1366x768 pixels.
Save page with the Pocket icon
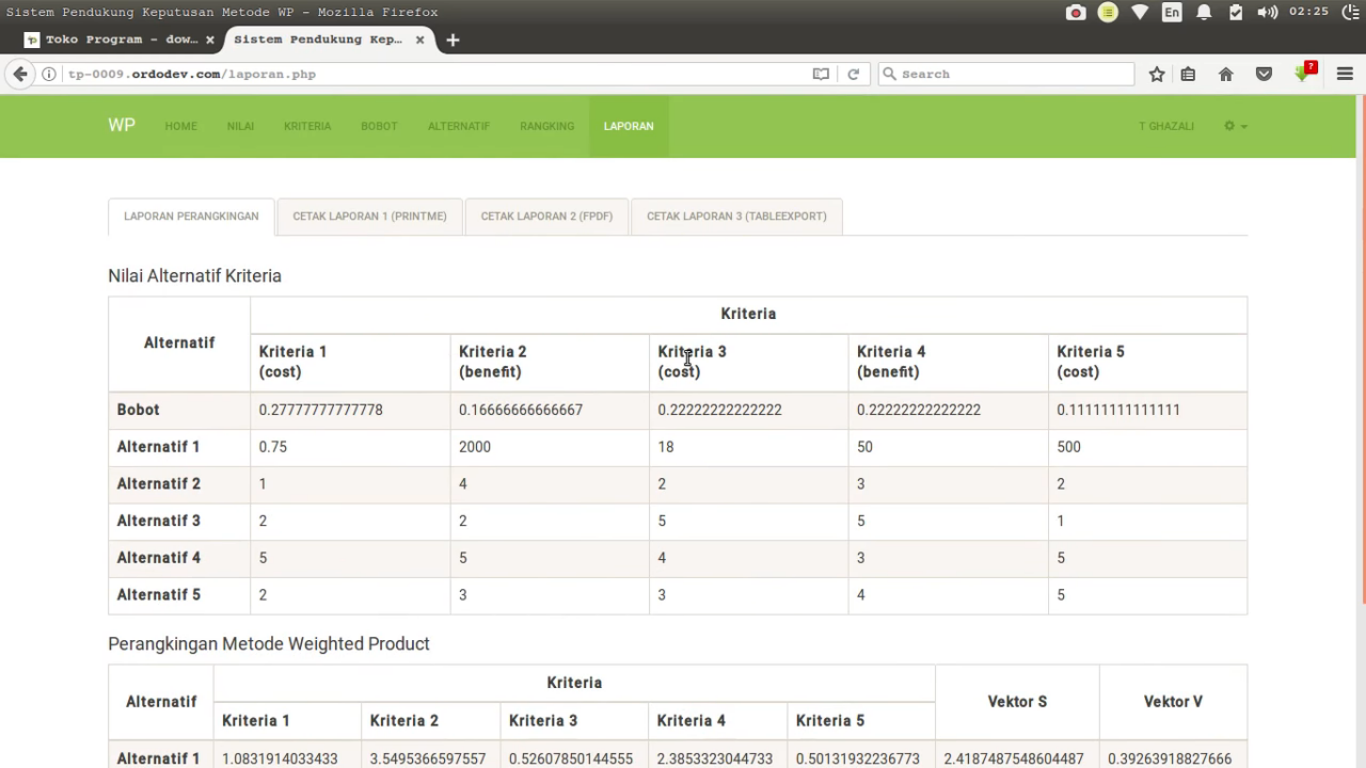point(1264,74)
